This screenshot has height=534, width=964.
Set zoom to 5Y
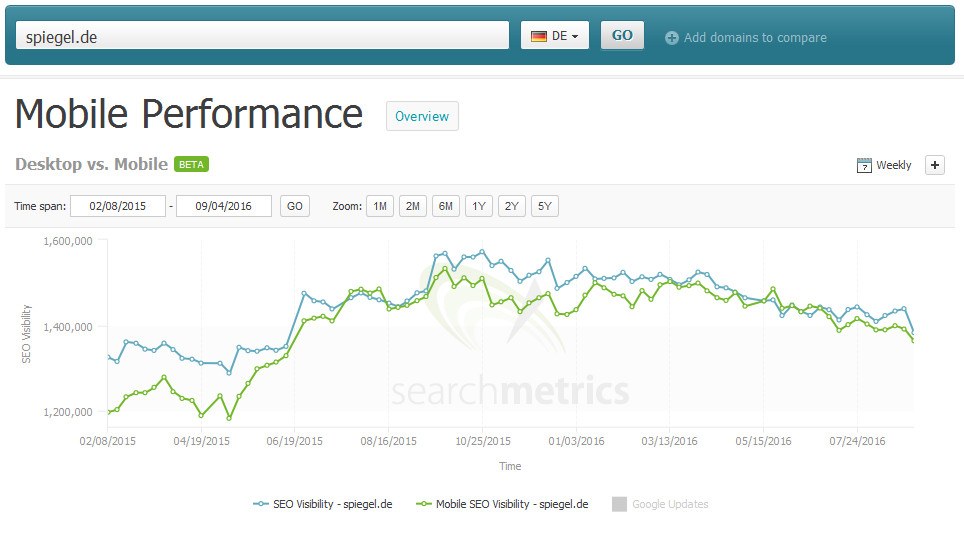click(x=545, y=206)
